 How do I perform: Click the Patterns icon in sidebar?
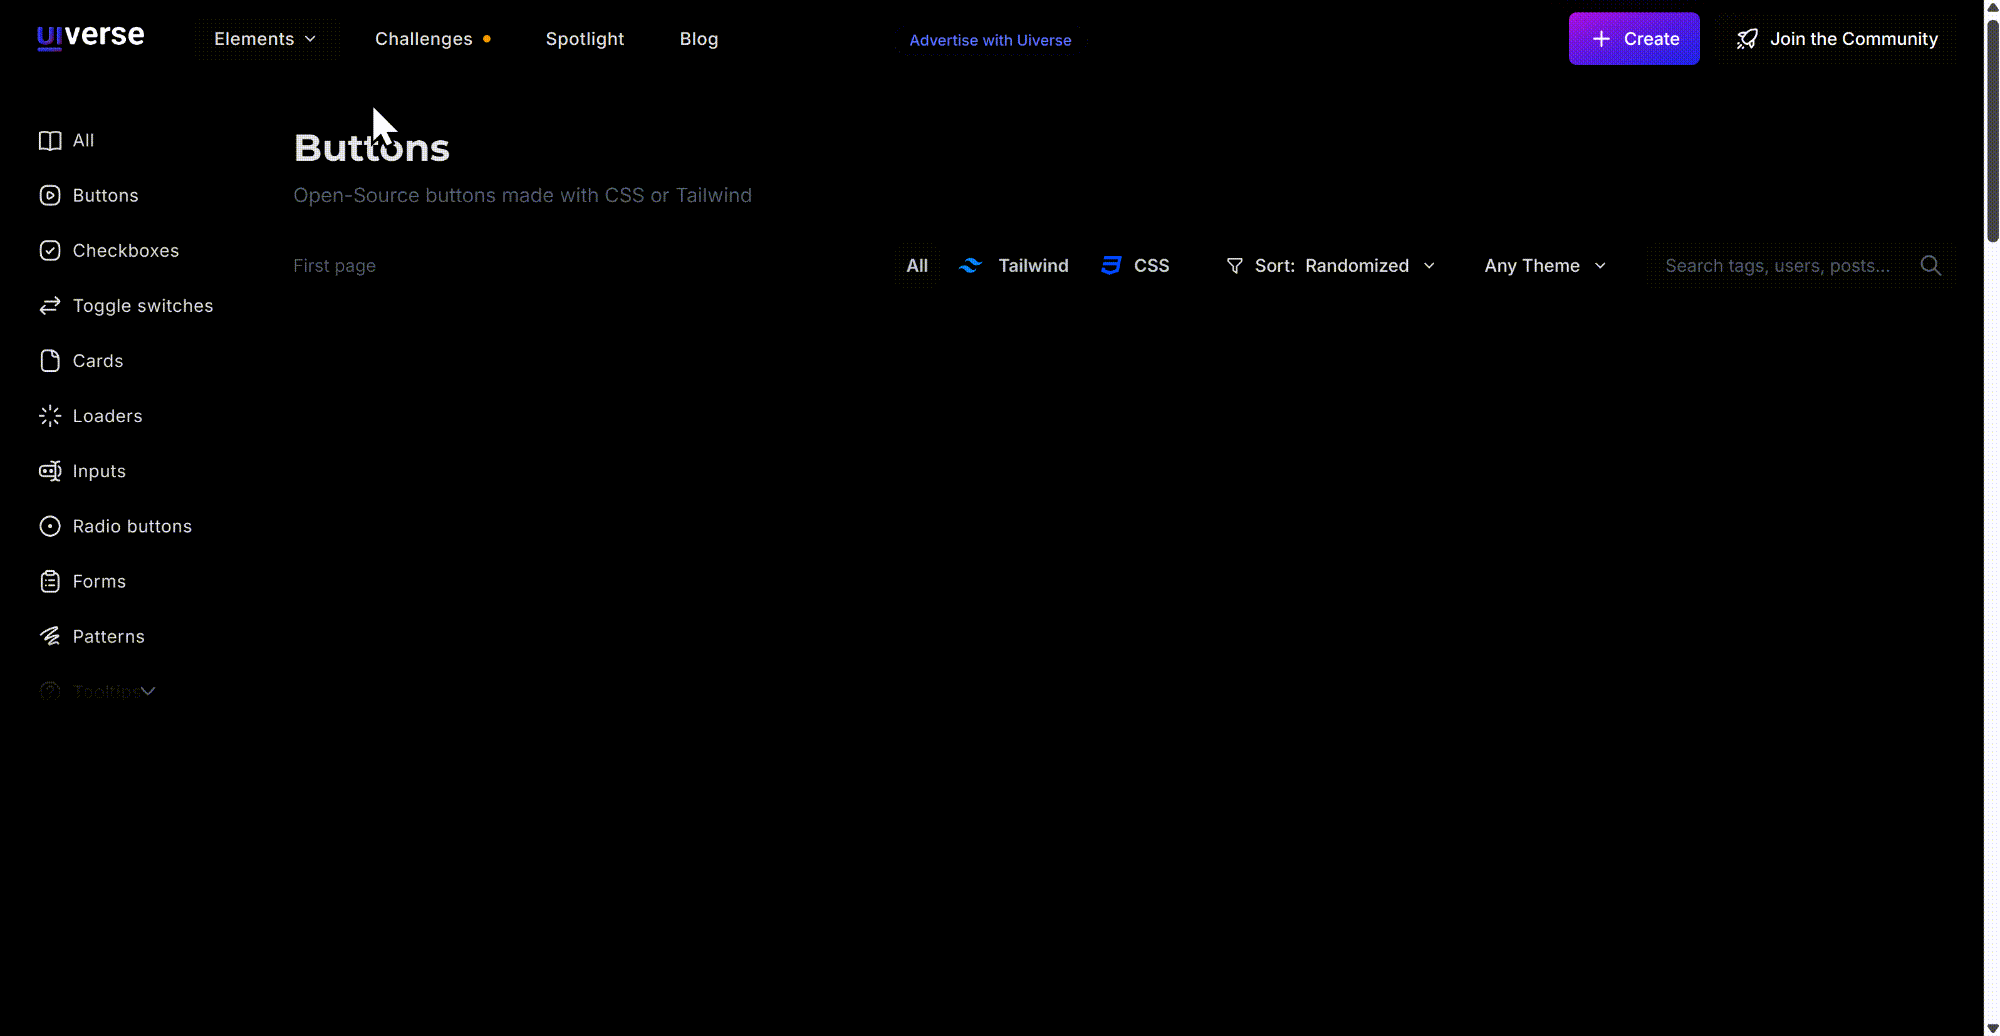click(50, 636)
